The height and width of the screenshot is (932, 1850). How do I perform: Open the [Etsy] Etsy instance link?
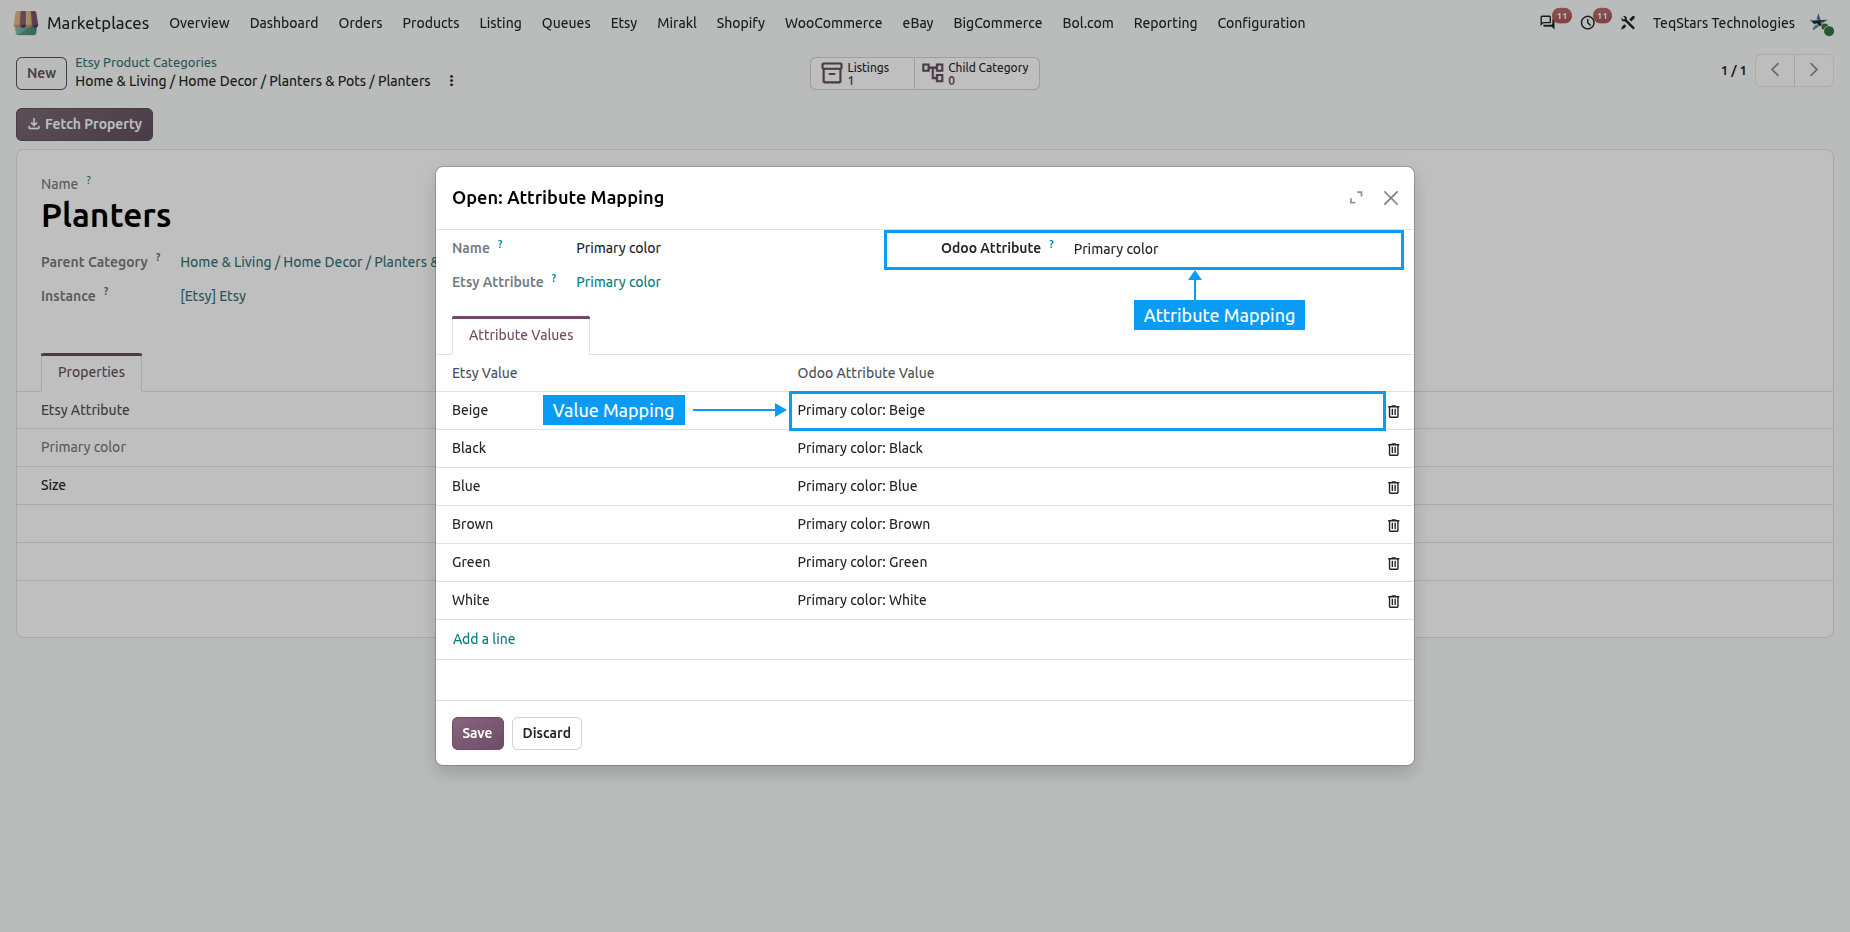213,296
